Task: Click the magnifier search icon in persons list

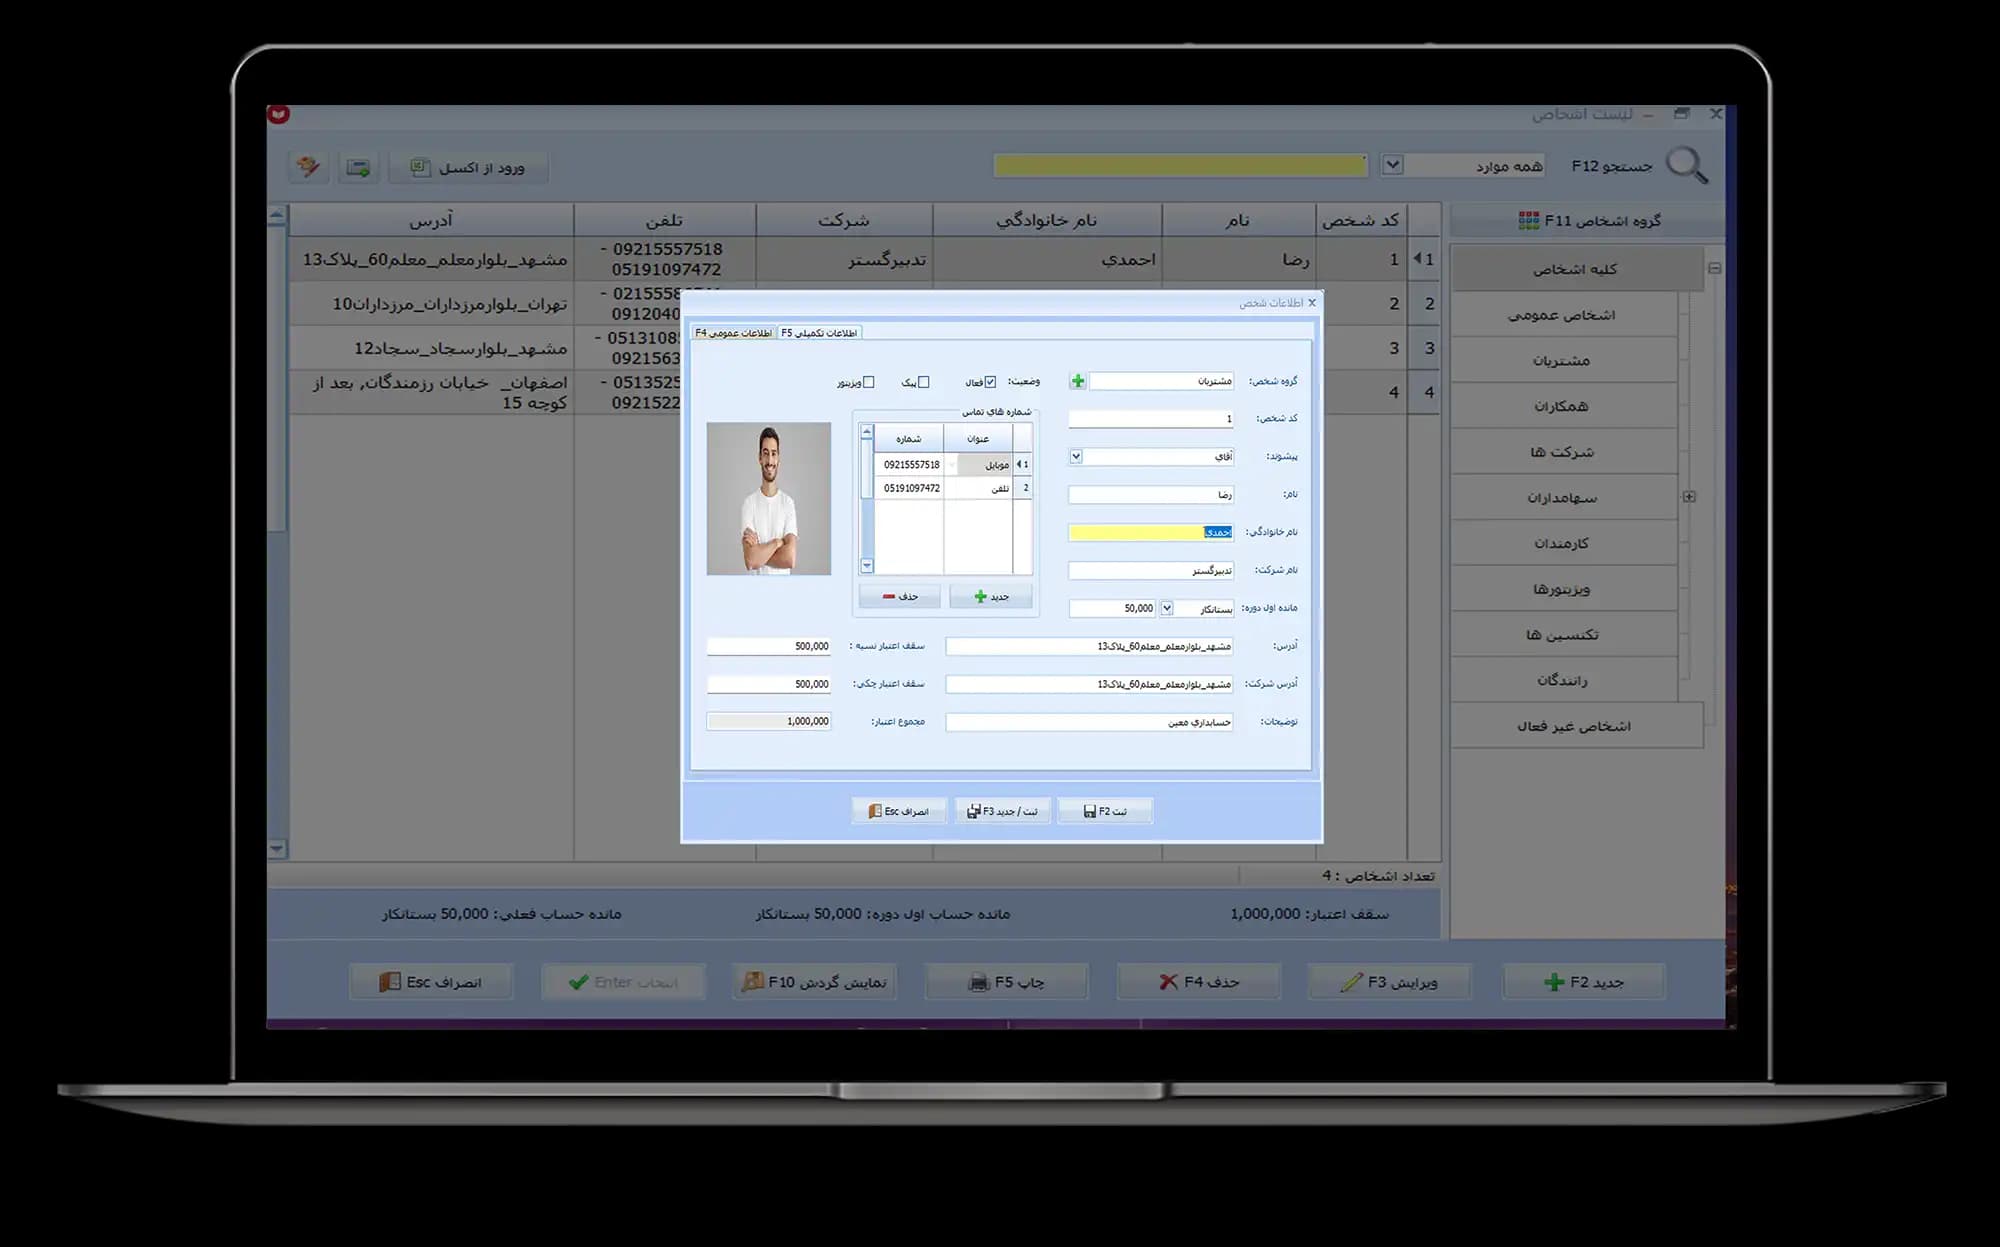Action: 1687,165
